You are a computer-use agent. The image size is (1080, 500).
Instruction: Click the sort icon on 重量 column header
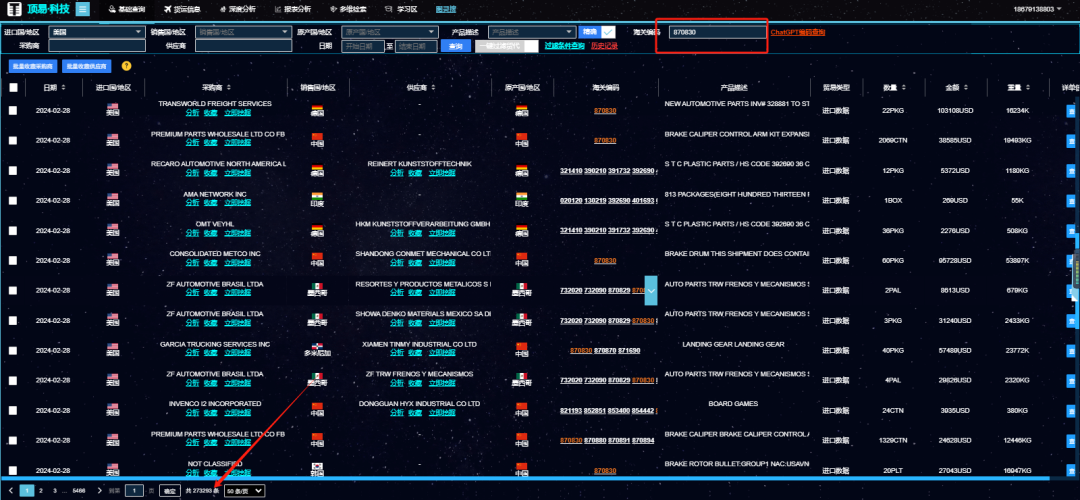(x=1027, y=87)
